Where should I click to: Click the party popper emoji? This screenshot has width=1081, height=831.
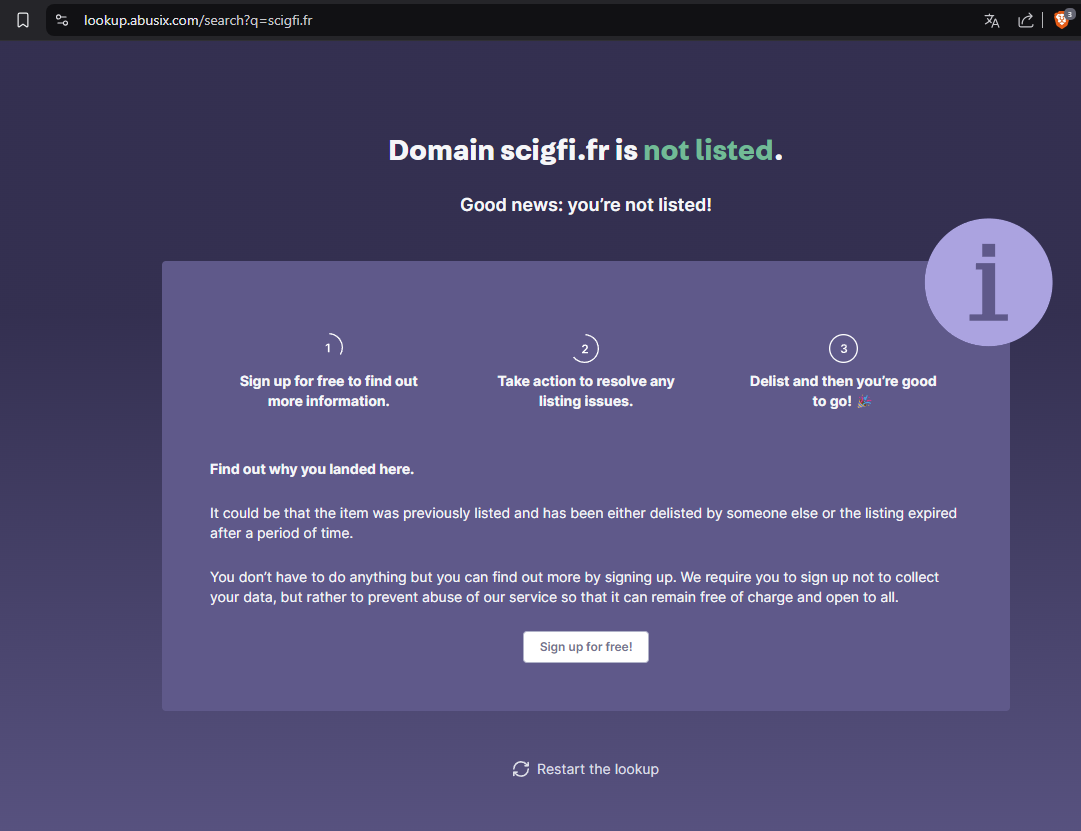864,401
